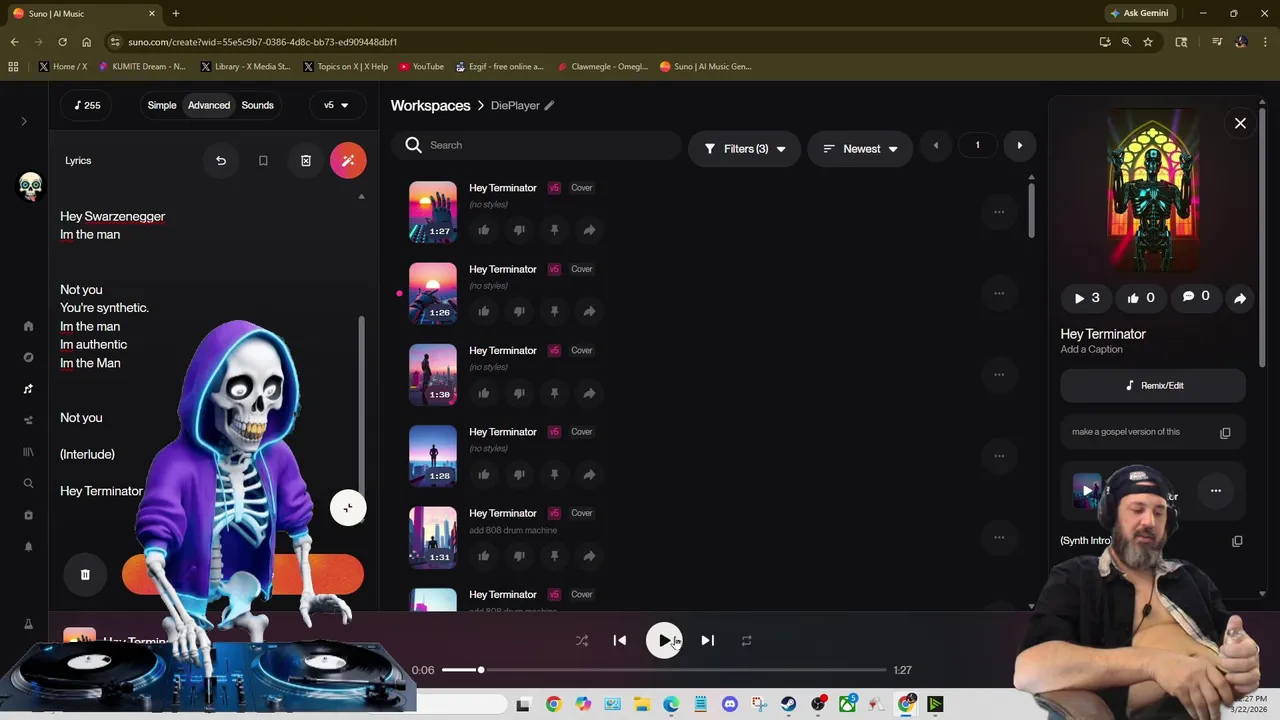The width and height of the screenshot is (1280, 720).
Task: Open the Newest sort dropdown
Action: (860, 149)
